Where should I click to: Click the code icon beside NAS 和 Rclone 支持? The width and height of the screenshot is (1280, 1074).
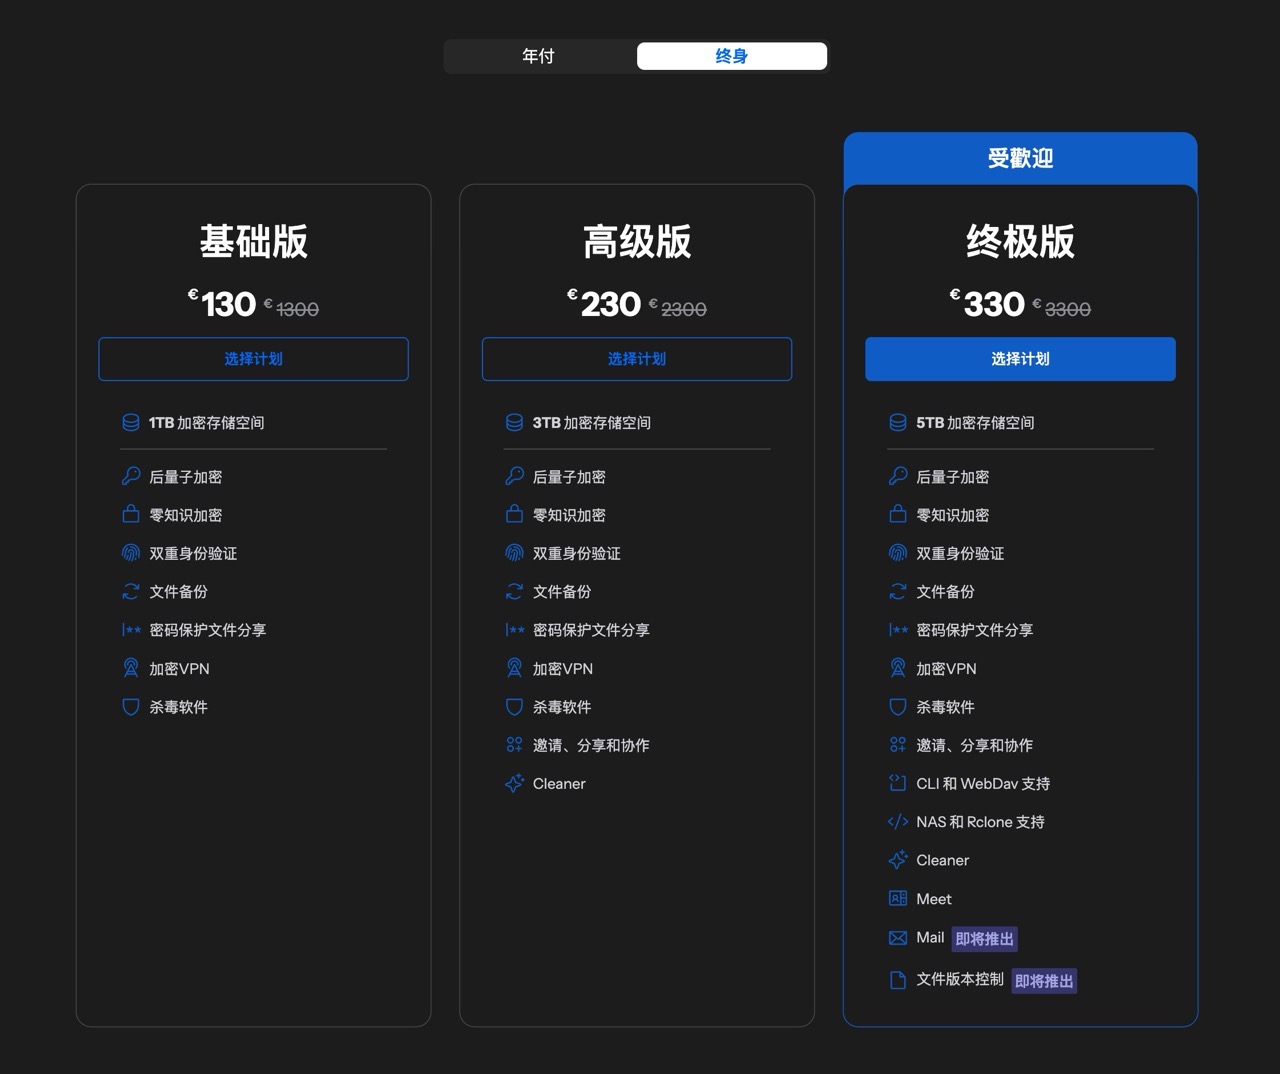[x=897, y=821]
